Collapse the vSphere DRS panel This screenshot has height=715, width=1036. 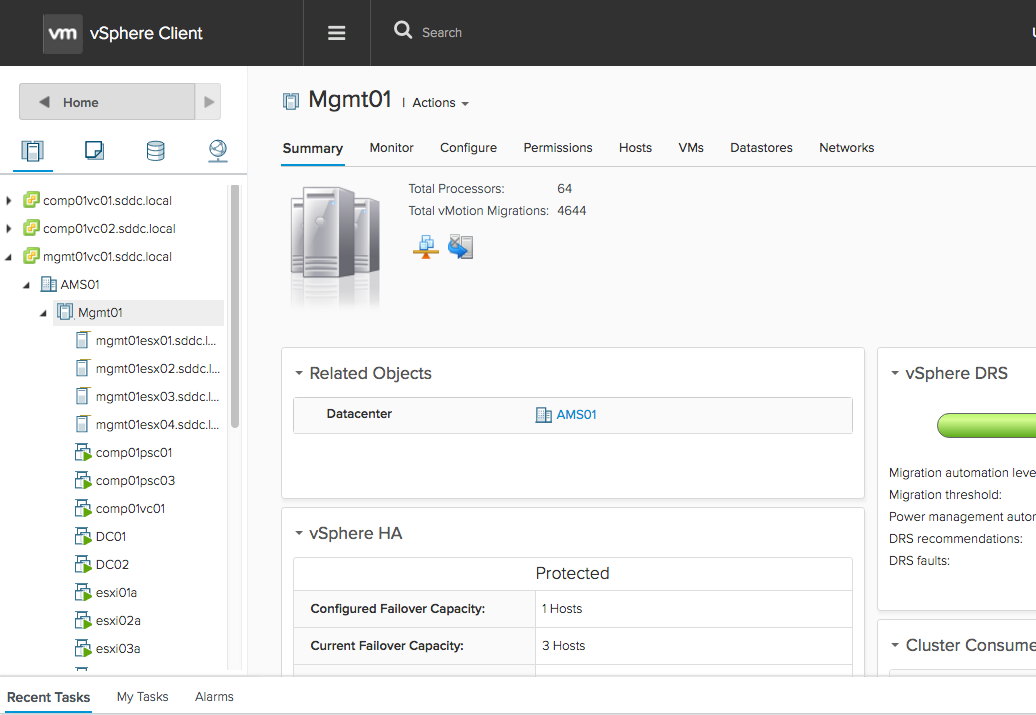click(x=895, y=373)
